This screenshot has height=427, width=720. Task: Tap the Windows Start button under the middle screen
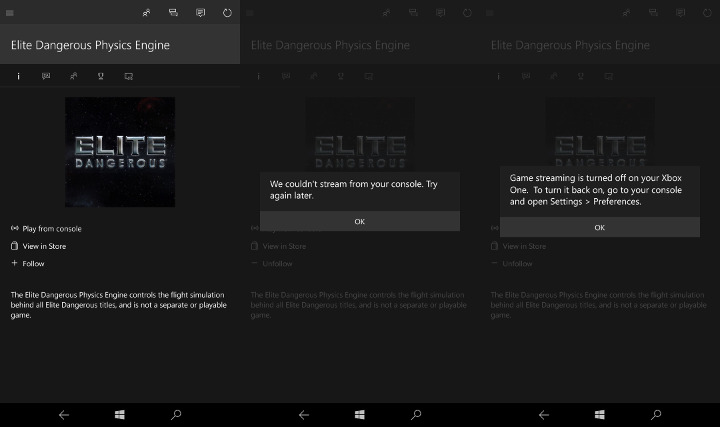coord(360,415)
